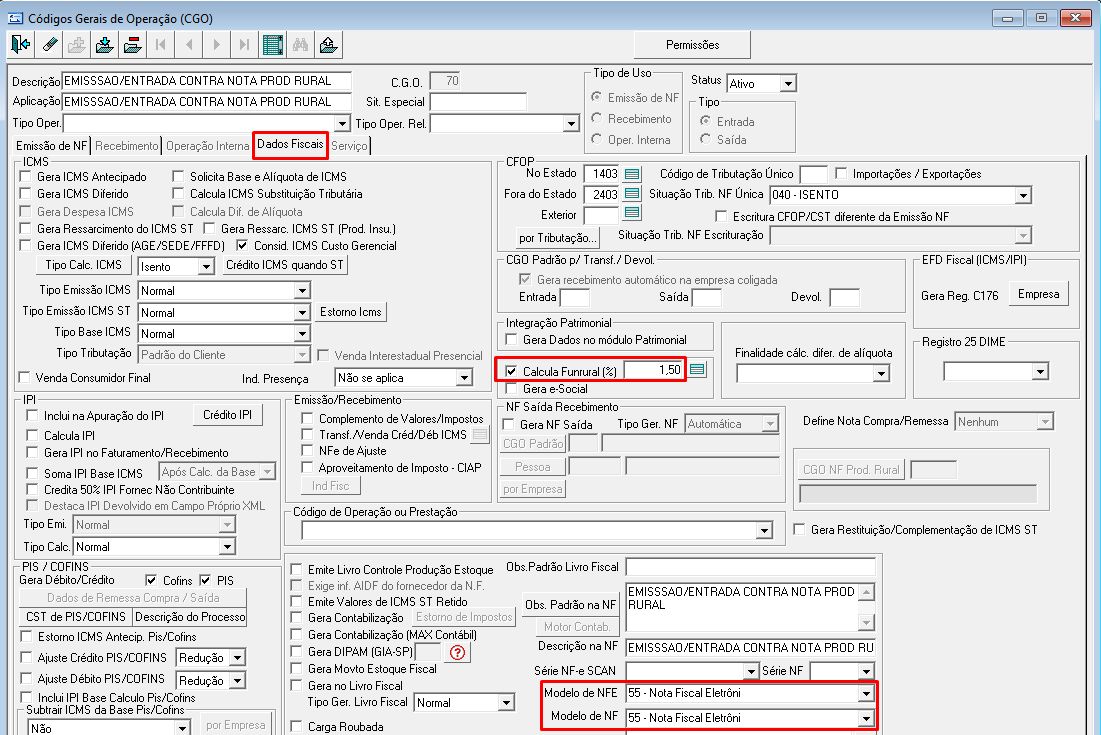Screen dimensions: 1101x735
Task: Click the CST de PIS/COFINS button
Action: 76,616
